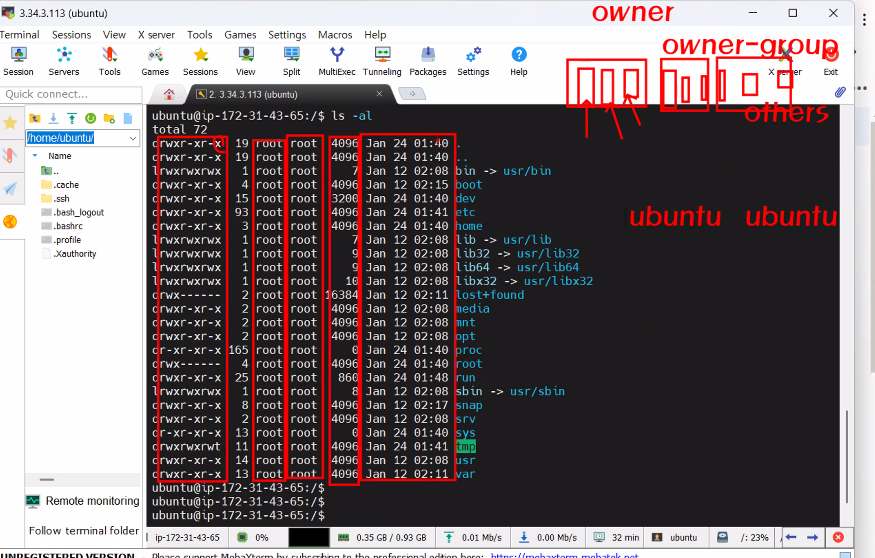
Task: Go to parent folder in SFTP toolbar
Action: [35, 118]
